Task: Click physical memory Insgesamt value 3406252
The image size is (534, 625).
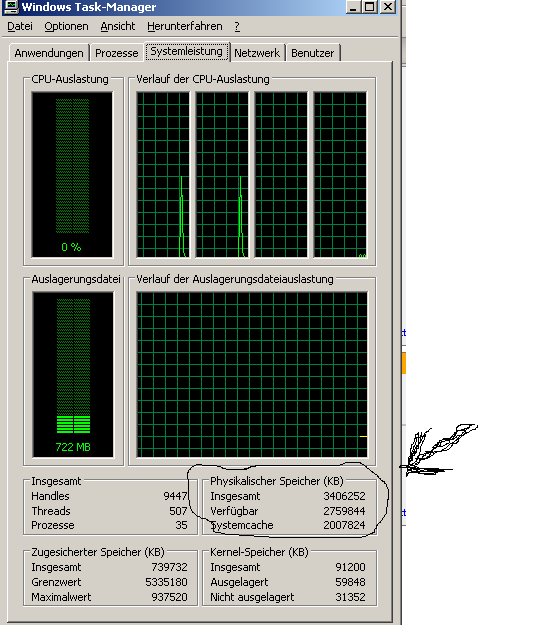Action: tap(344, 496)
